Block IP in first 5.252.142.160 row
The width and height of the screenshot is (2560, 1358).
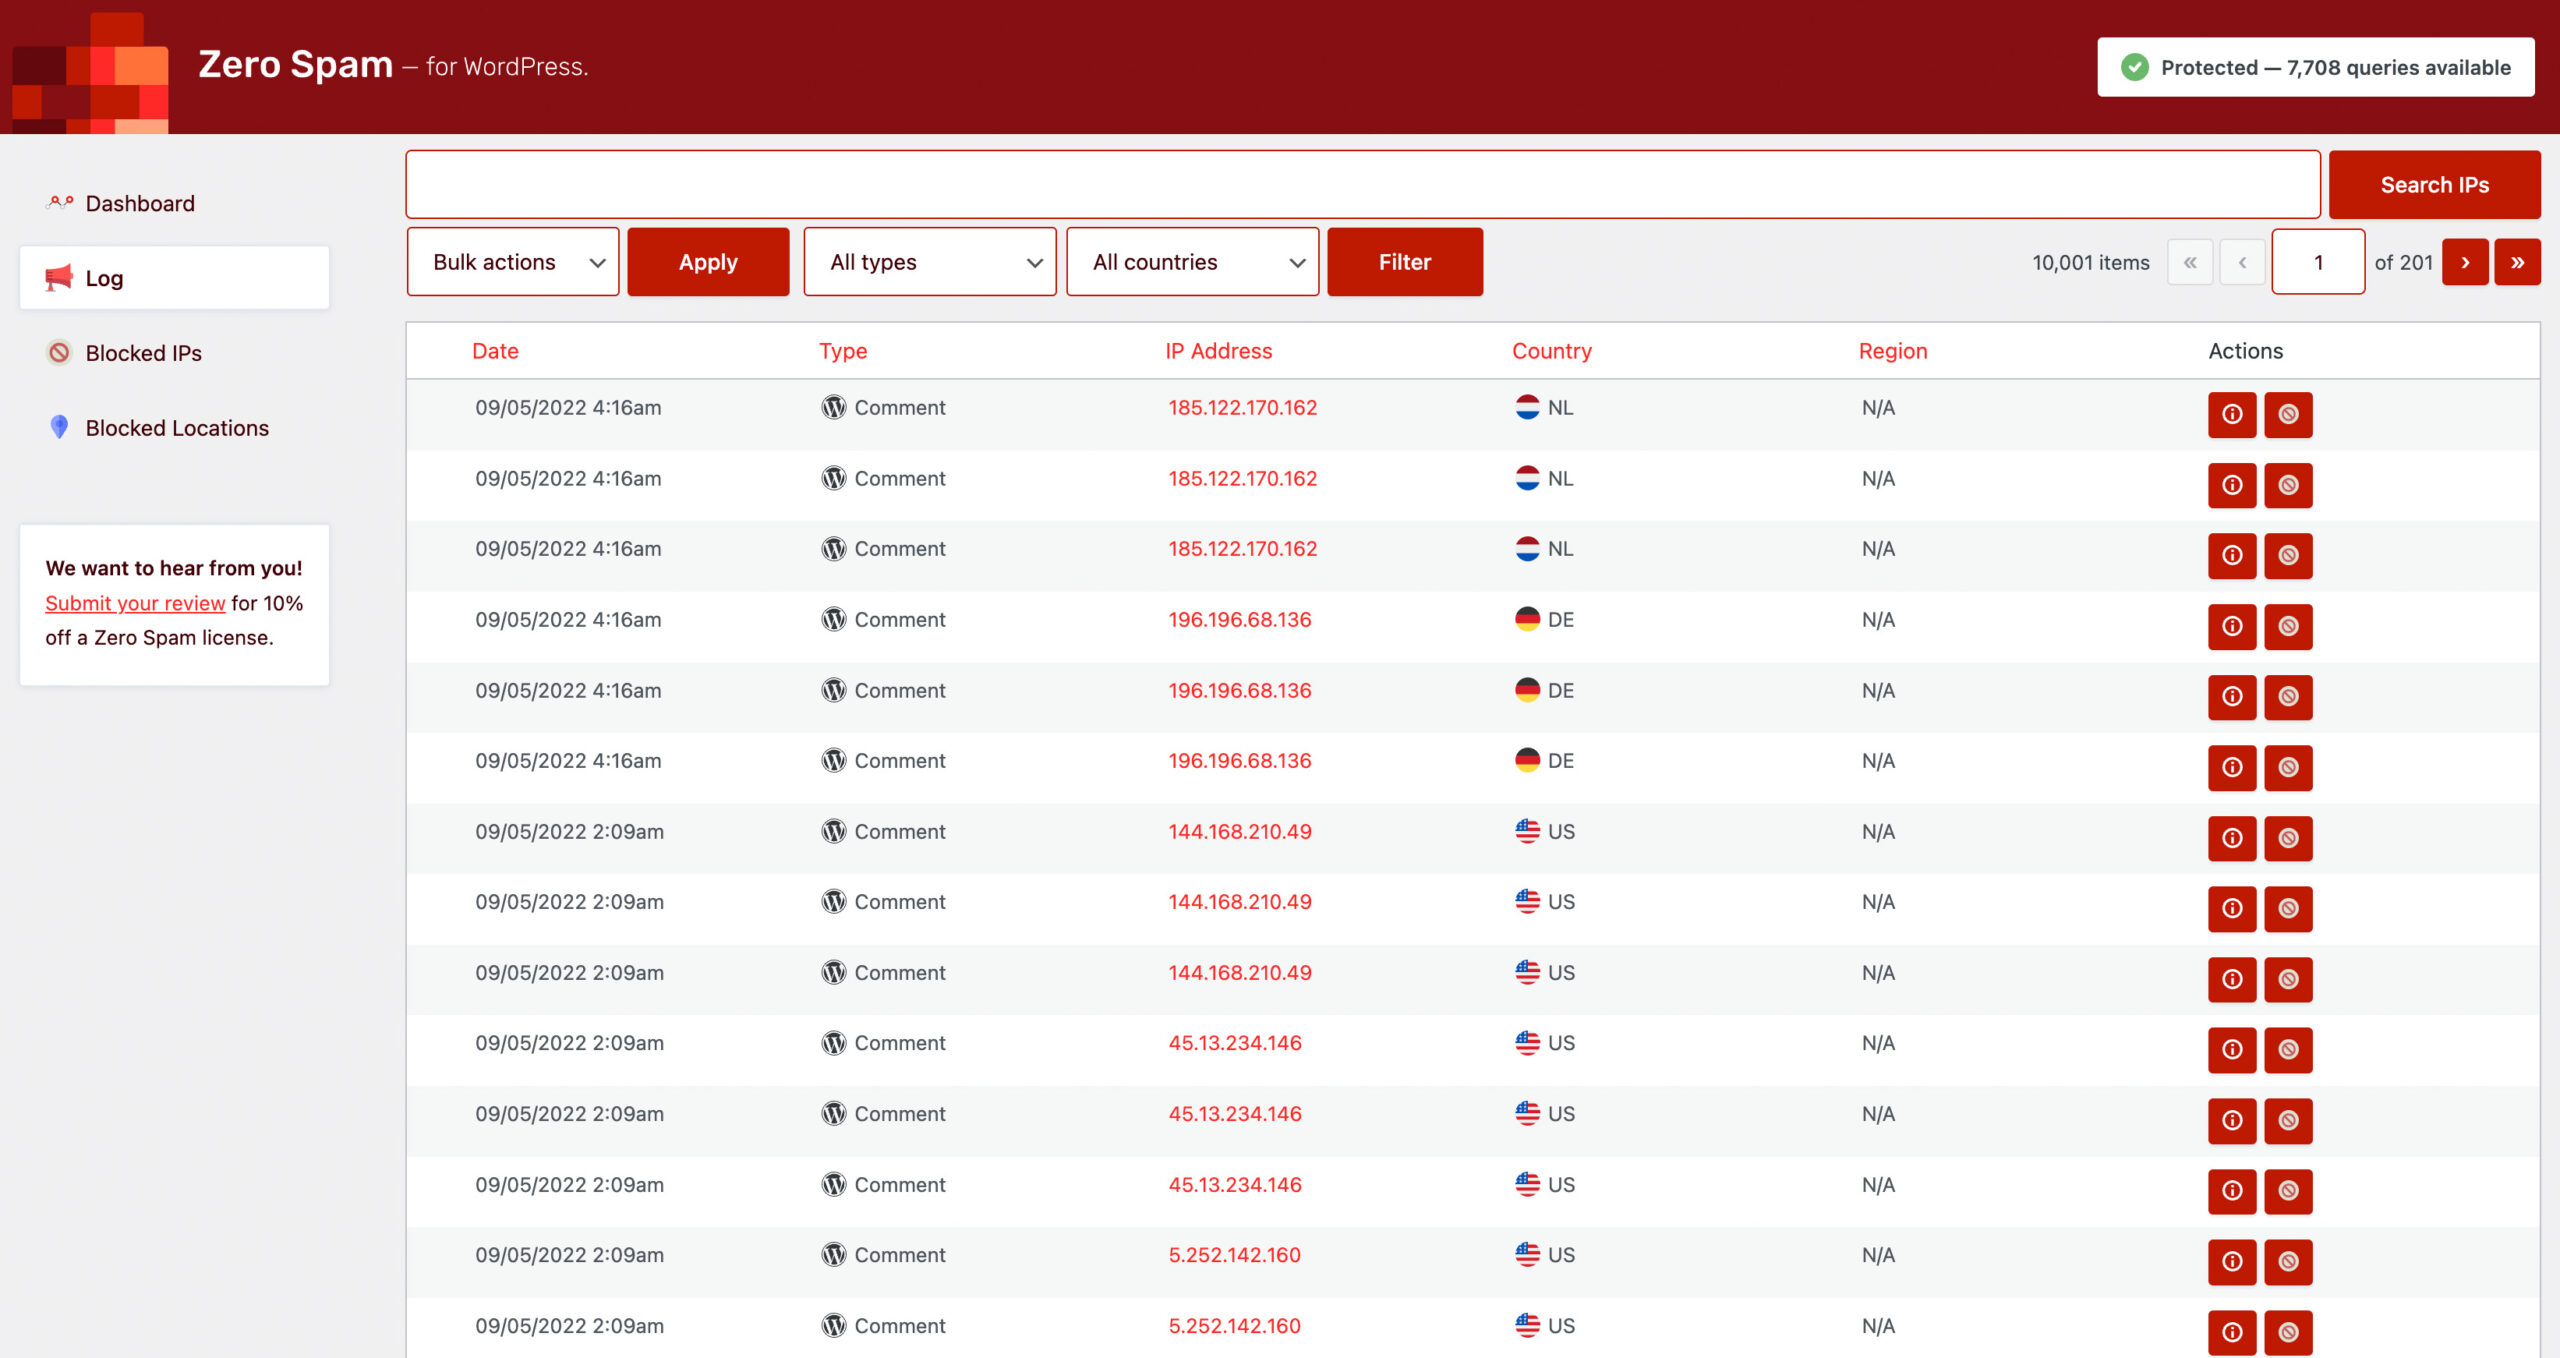click(x=2288, y=1261)
